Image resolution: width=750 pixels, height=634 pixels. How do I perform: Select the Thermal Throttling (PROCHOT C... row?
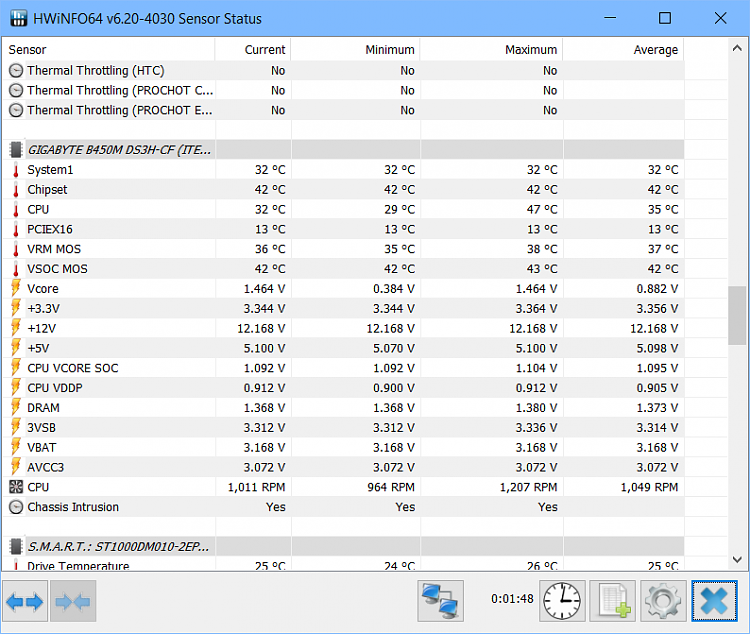[x=343, y=90]
